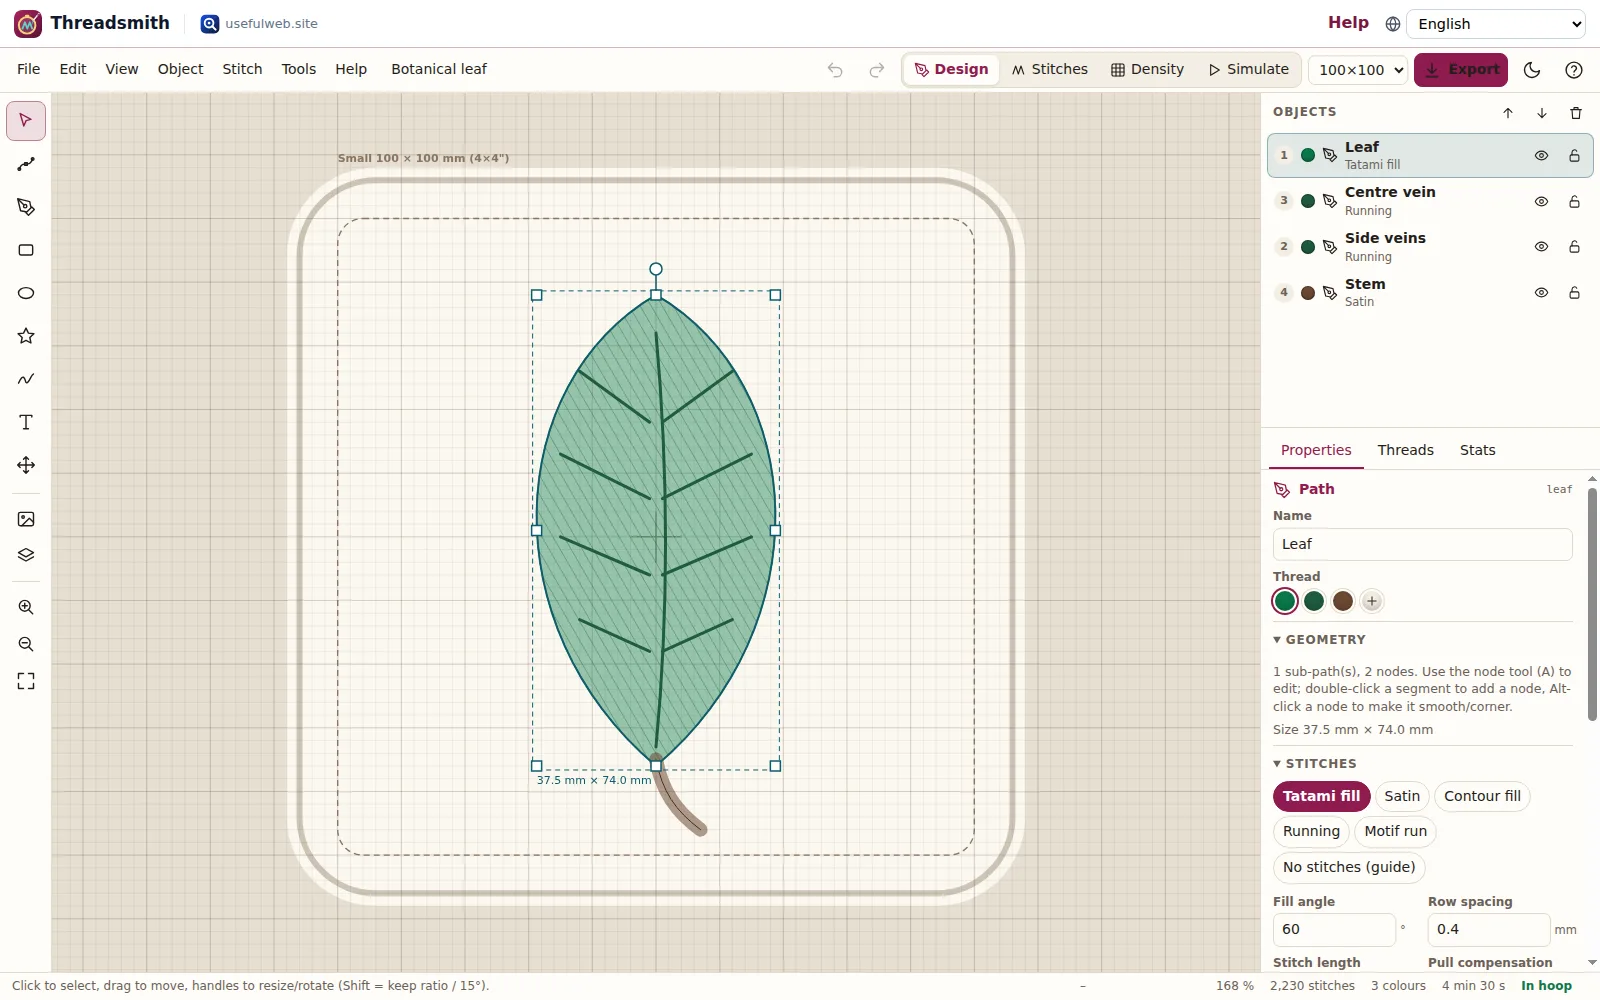Click the Fill angle field
The image size is (1600, 1000).
pyautogui.click(x=1334, y=929)
